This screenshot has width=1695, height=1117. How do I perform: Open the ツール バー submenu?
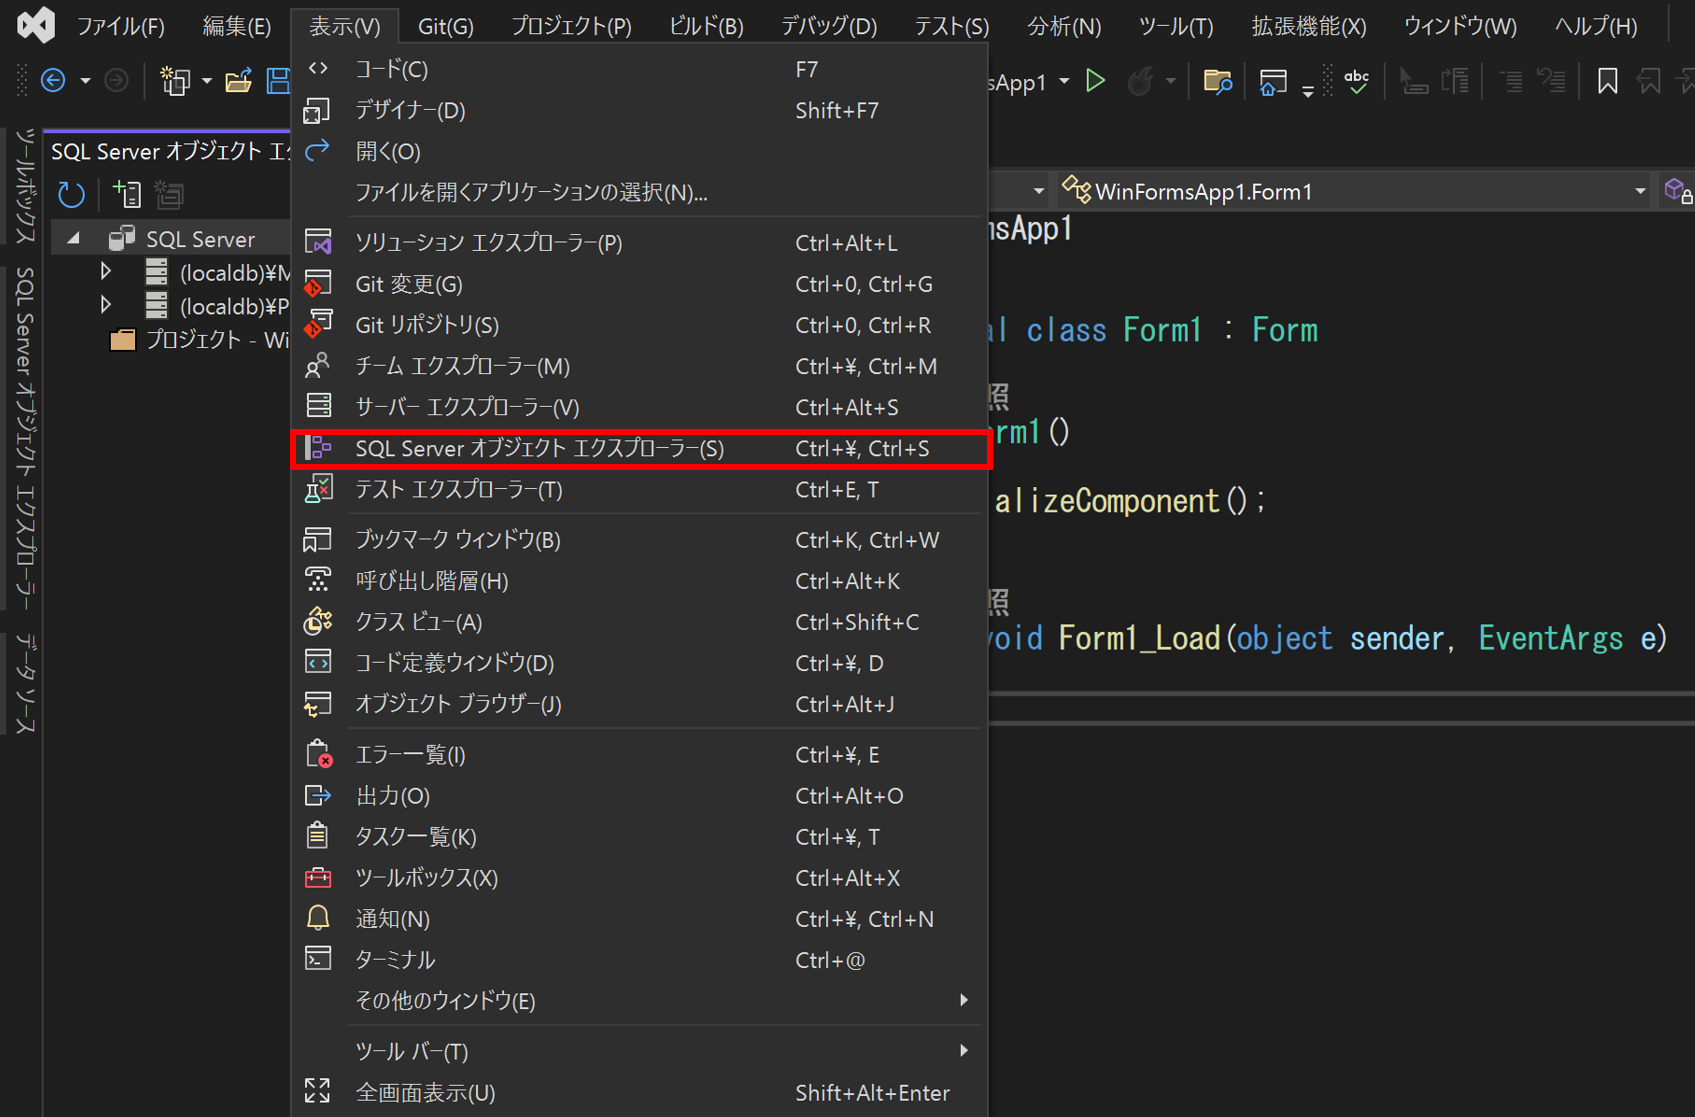pyautogui.click(x=640, y=1051)
